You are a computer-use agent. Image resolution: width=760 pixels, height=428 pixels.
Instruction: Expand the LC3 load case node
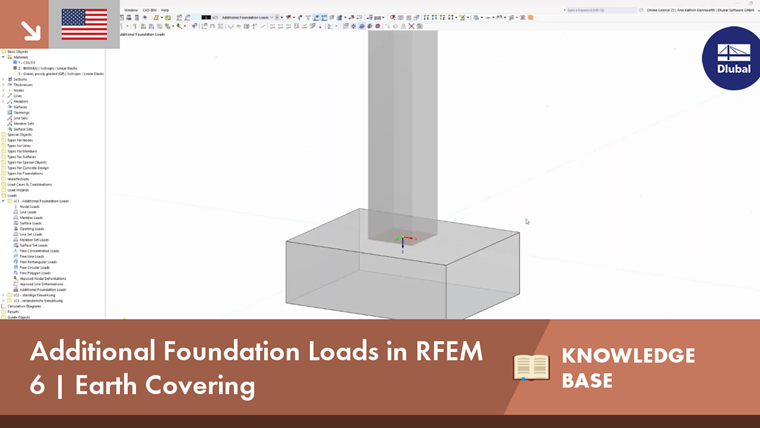pos(3,301)
